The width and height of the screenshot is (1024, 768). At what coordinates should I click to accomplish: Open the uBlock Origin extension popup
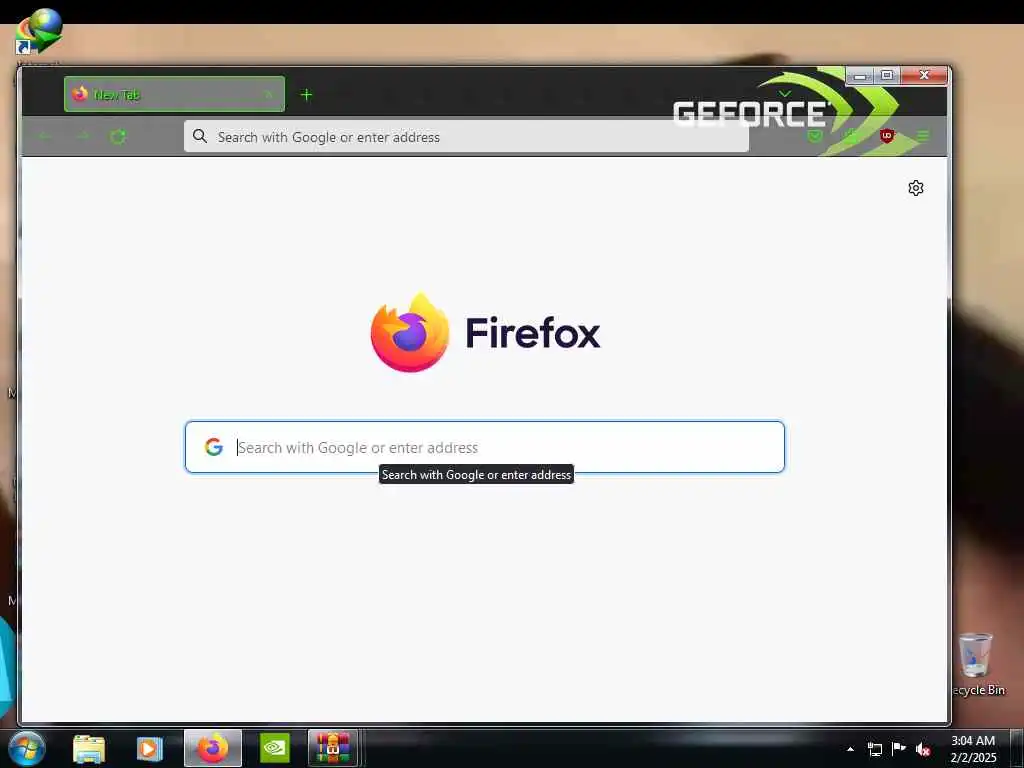[x=887, y=136]
